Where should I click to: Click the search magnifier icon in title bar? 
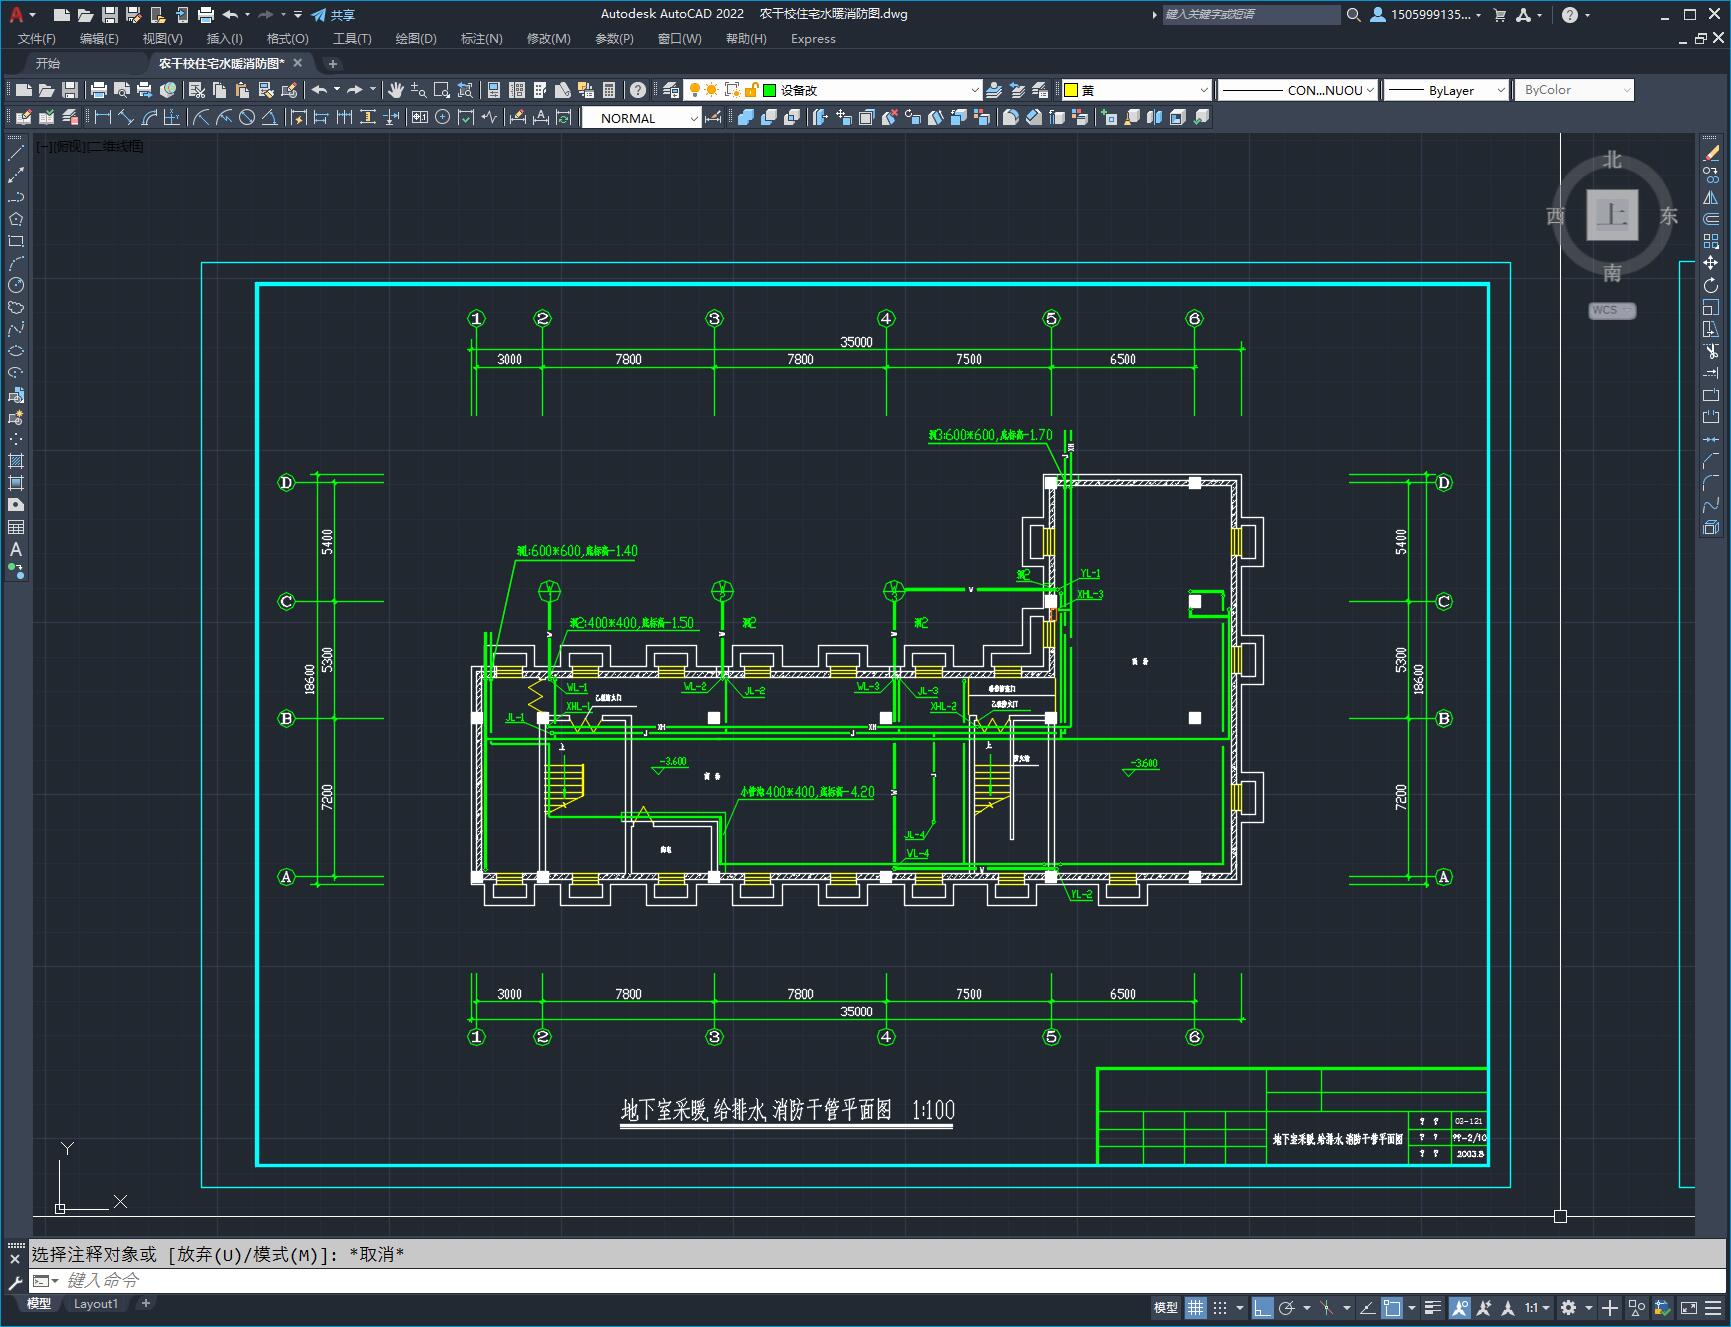point(1353,15)
